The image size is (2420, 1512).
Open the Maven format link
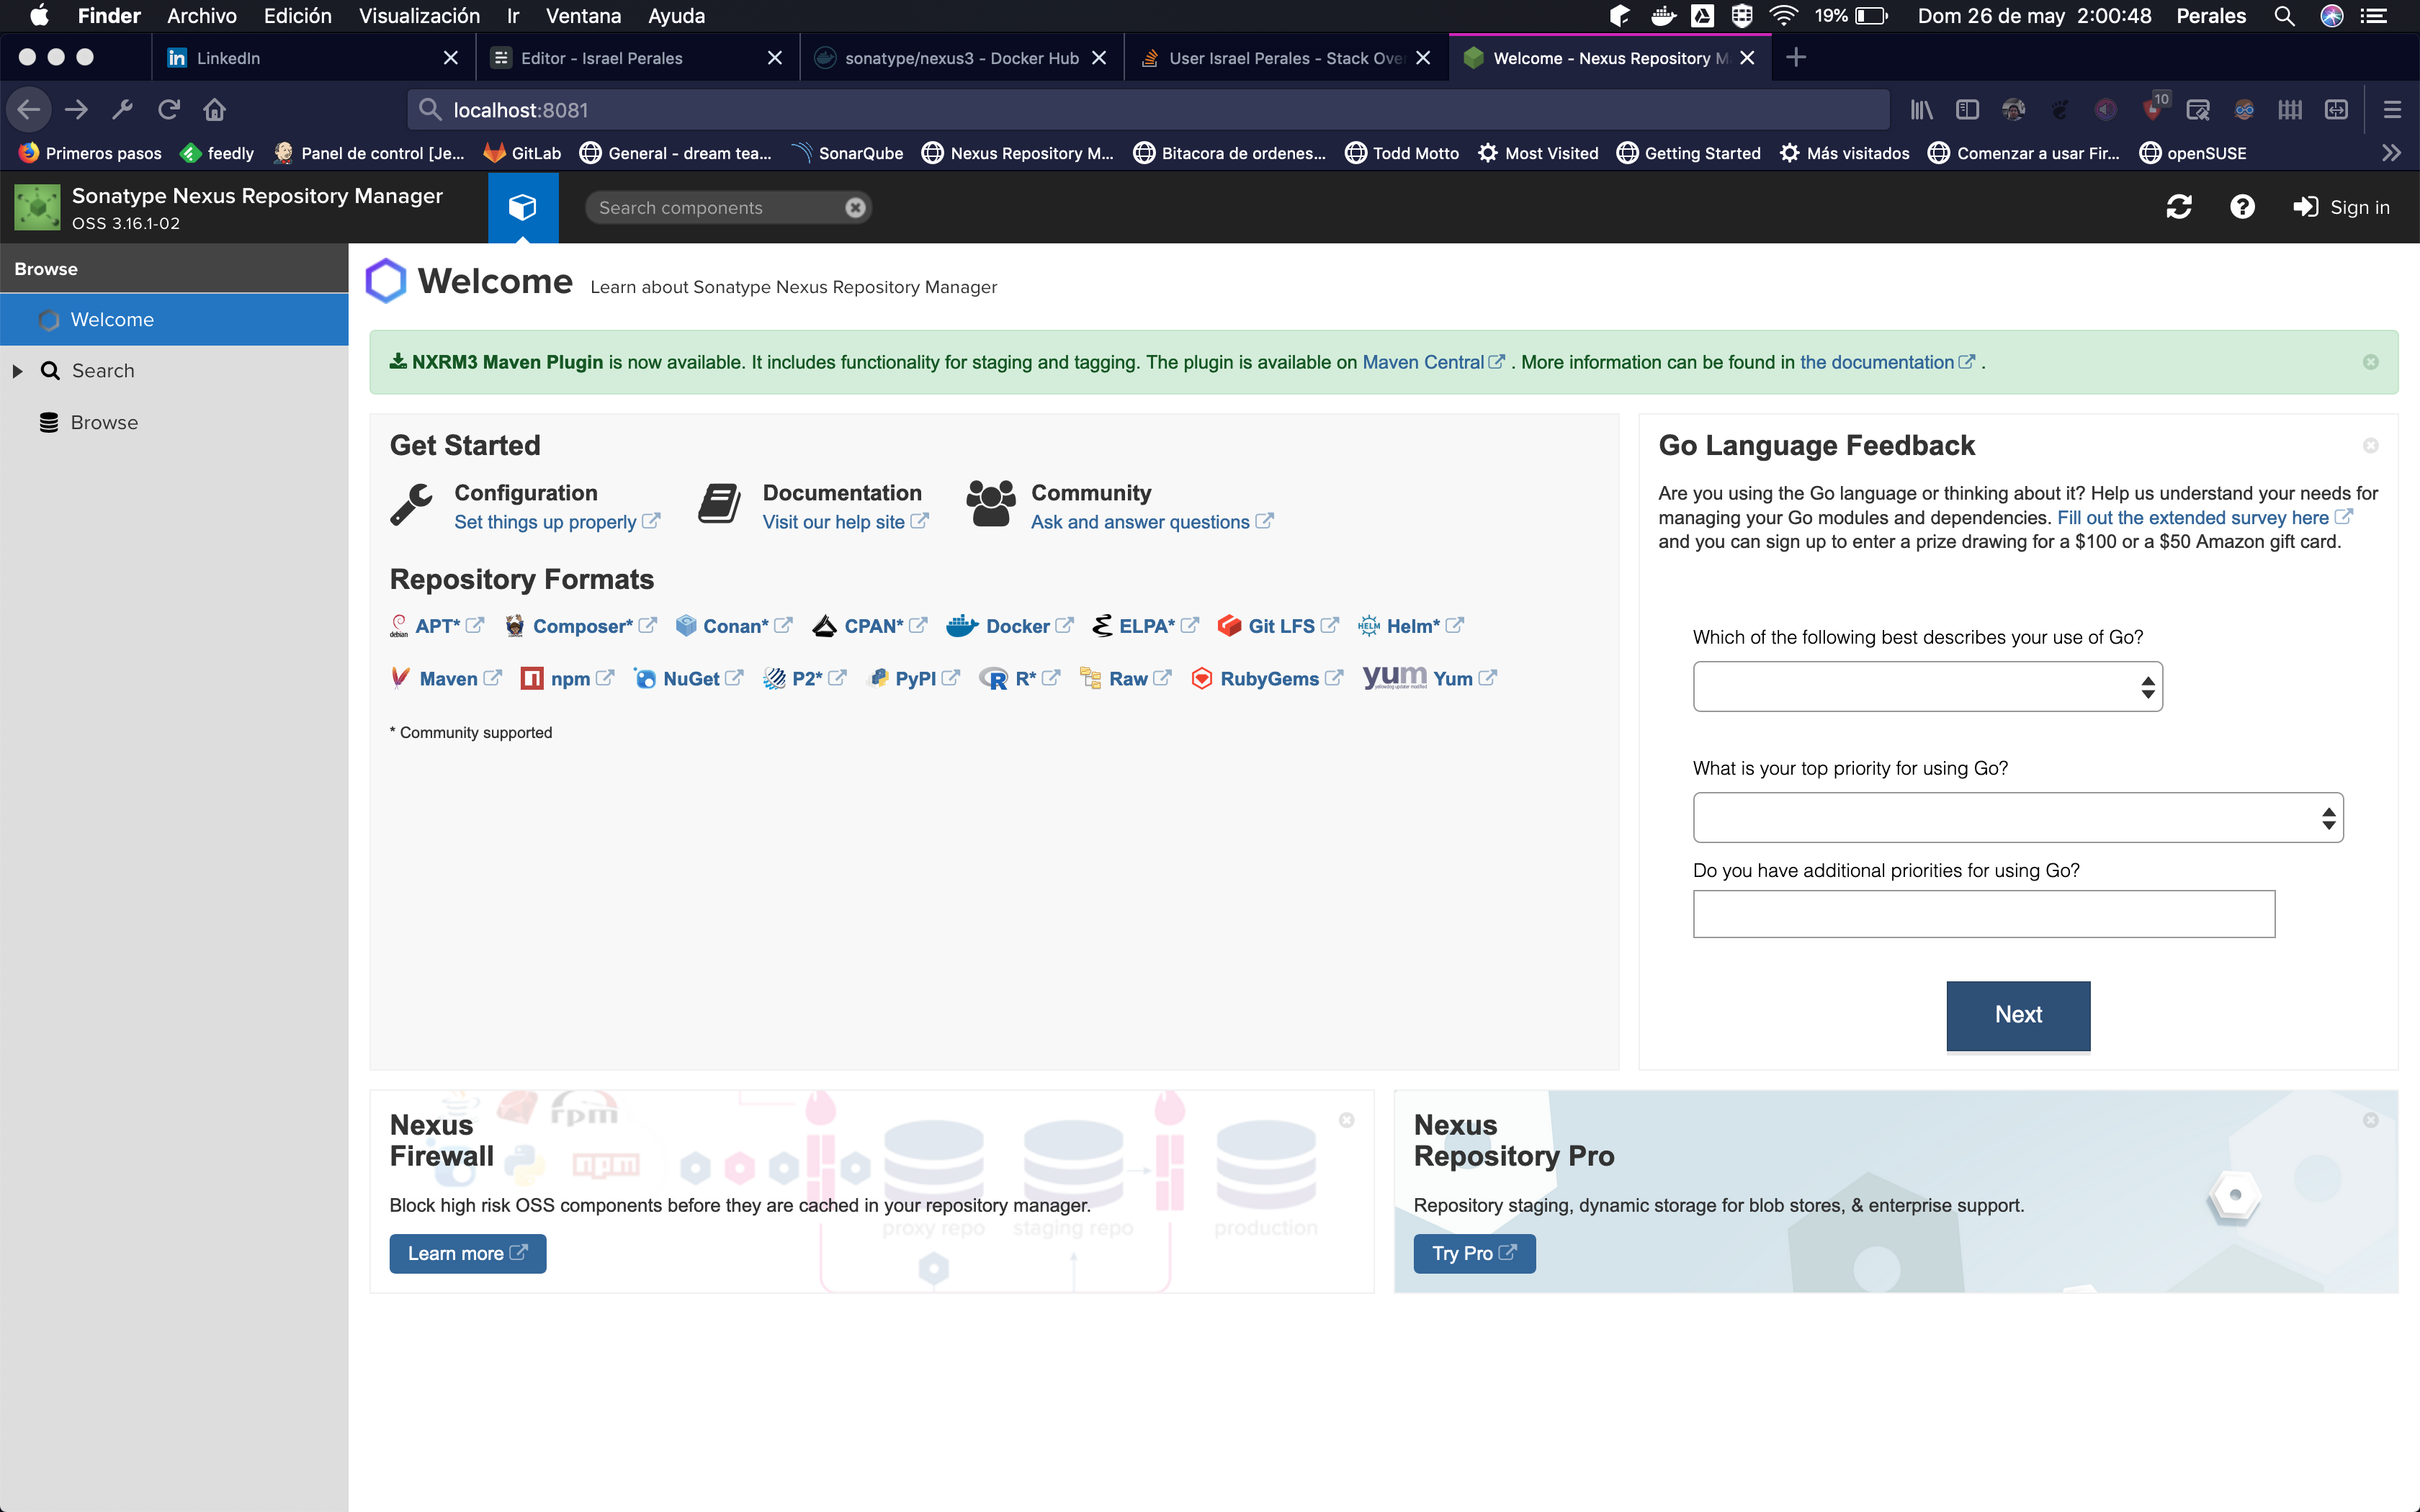click(x=446, y=679)
